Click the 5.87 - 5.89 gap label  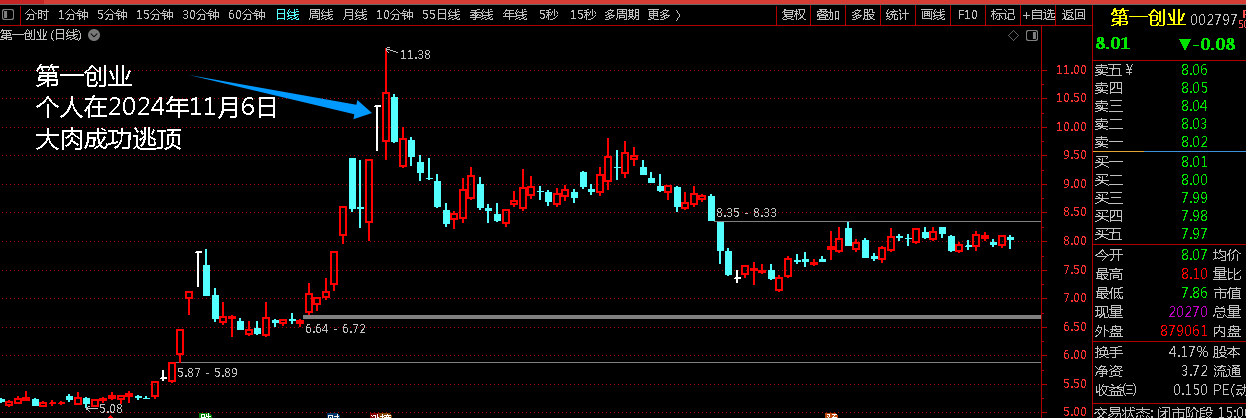coord(208,371)
